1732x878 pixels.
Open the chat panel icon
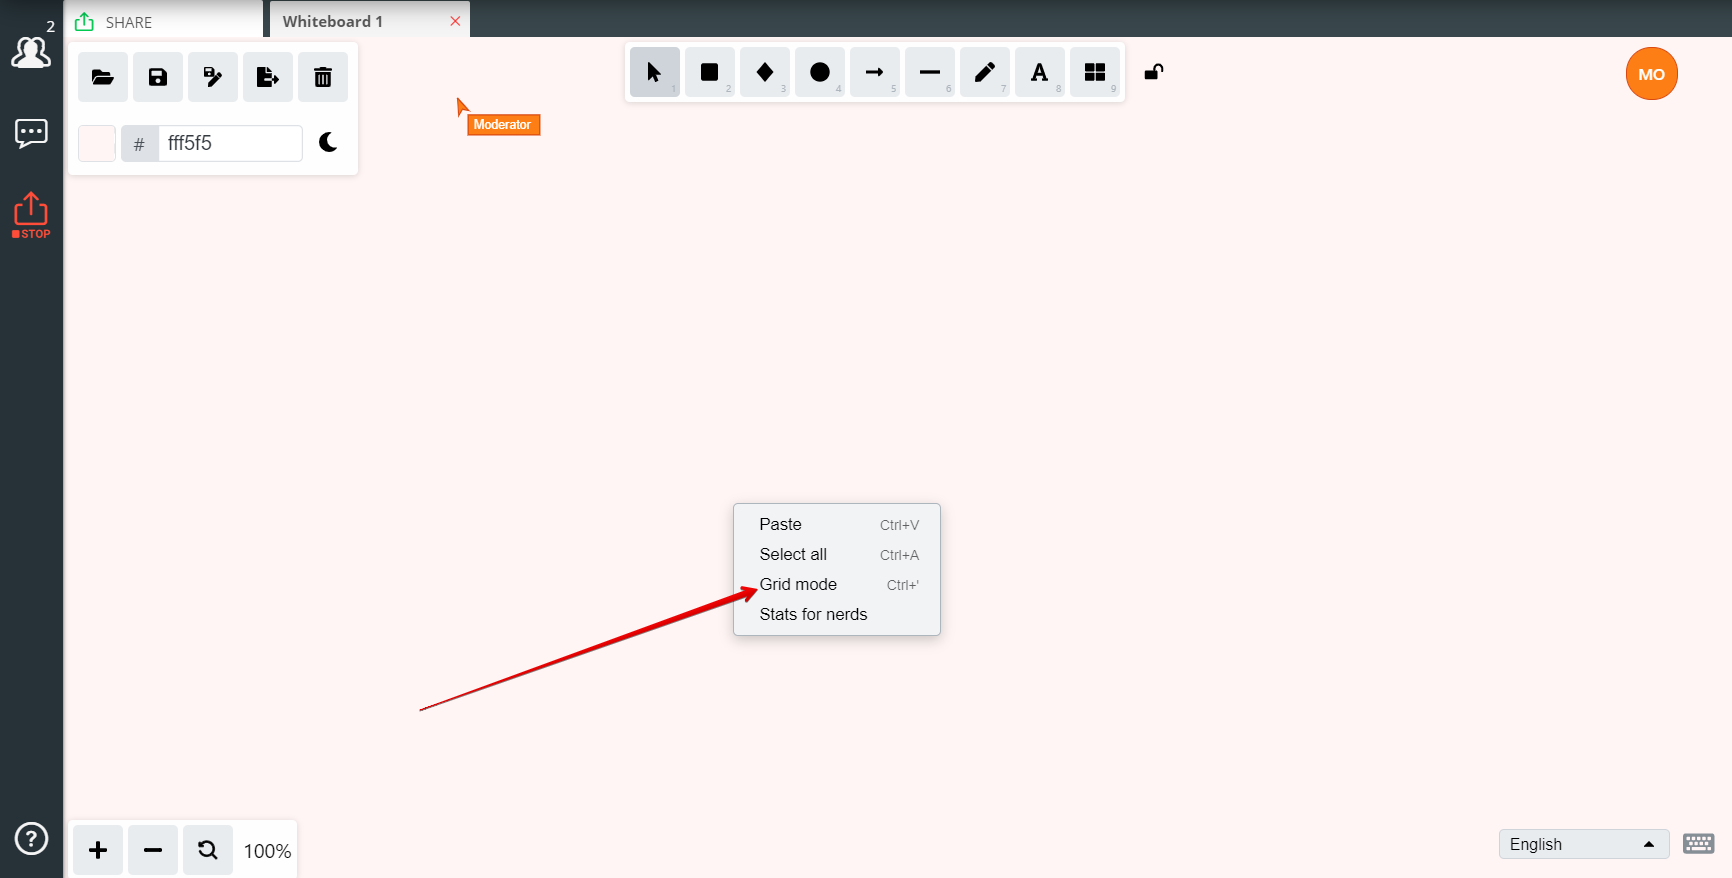(31, 133)
